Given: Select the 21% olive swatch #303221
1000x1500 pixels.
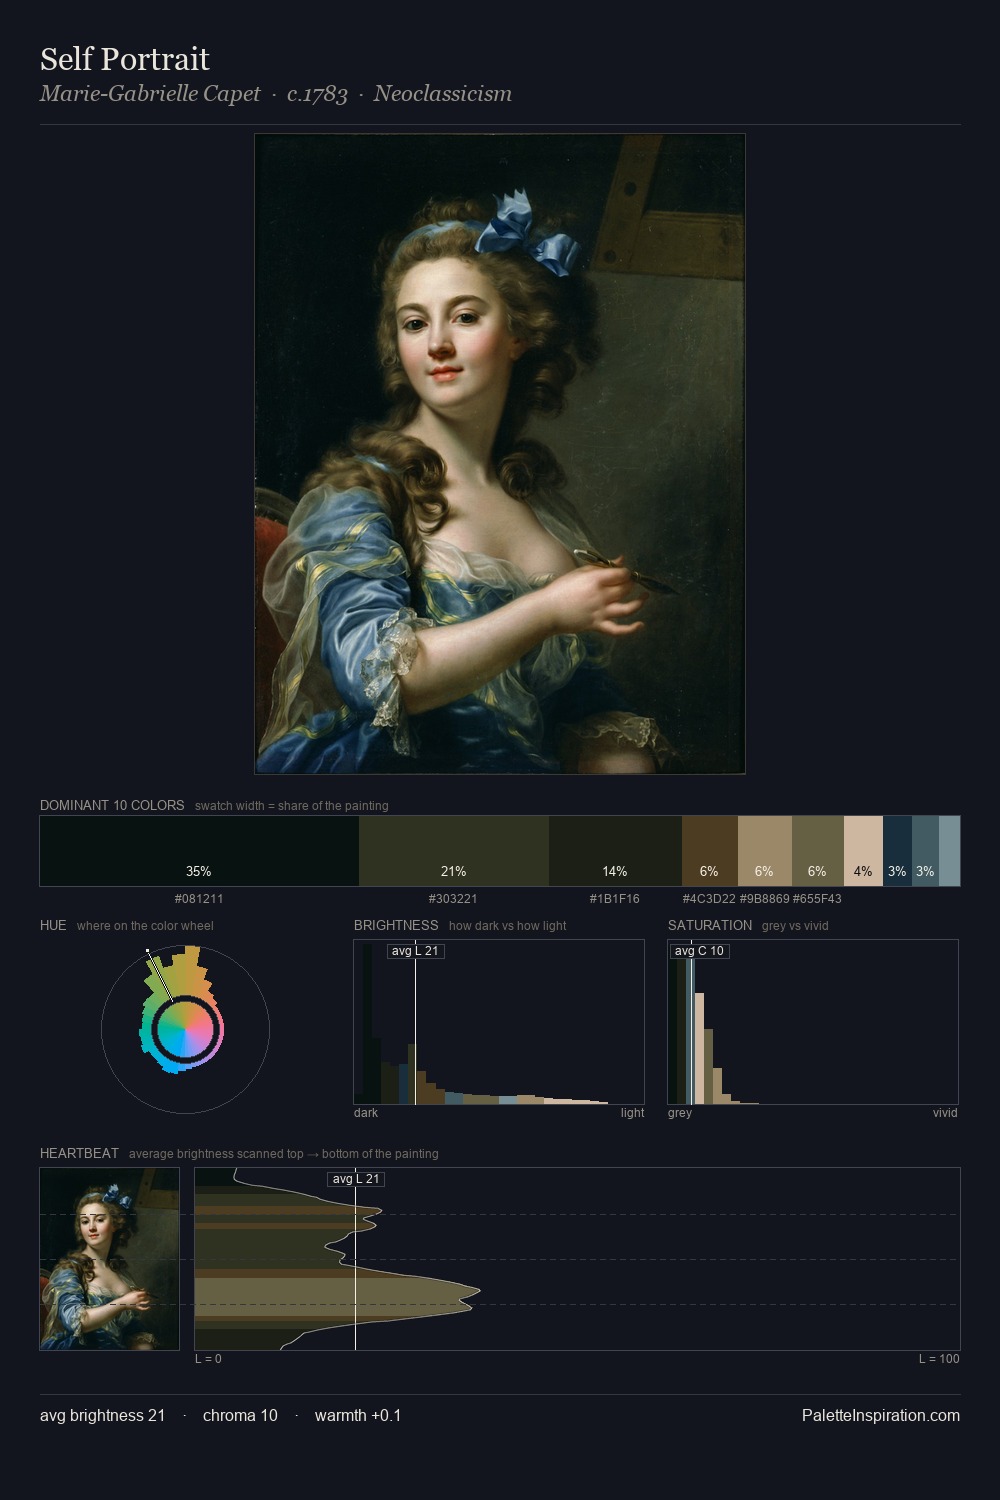Looking at the screenshot, I should [x=454, y=851].
